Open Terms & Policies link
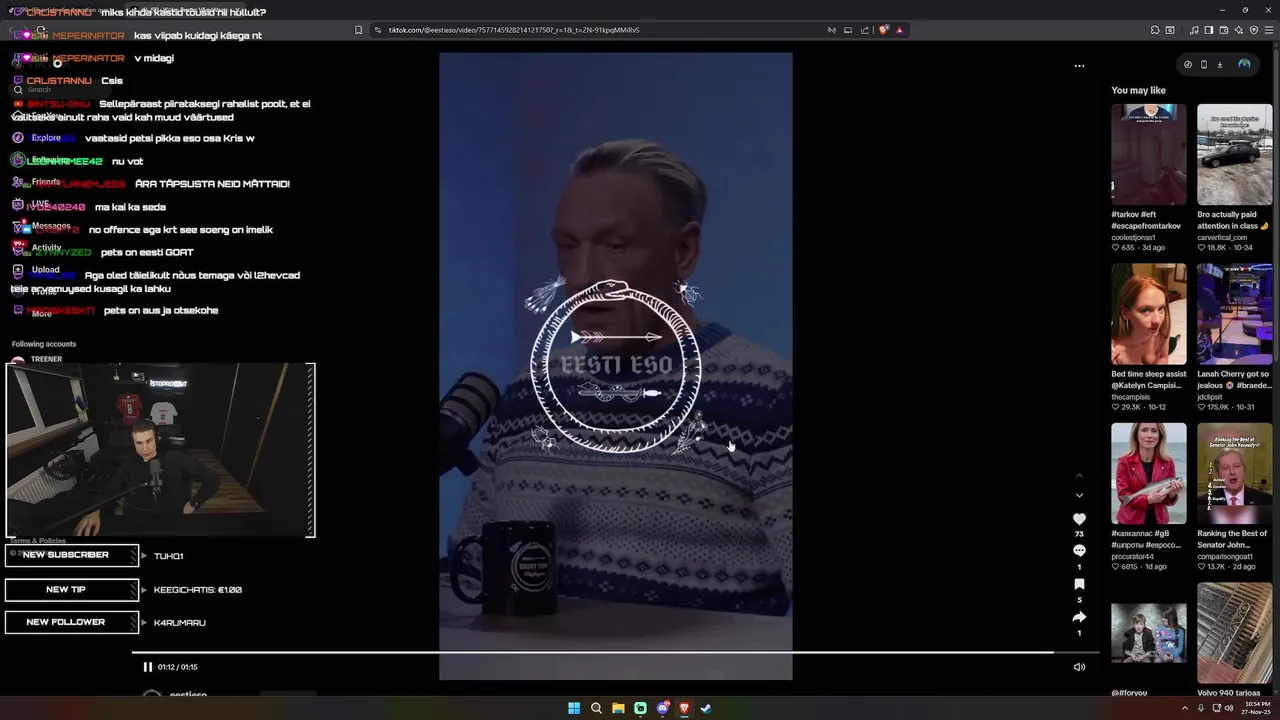Viewport: 1280px width, 720px height. 38,541
